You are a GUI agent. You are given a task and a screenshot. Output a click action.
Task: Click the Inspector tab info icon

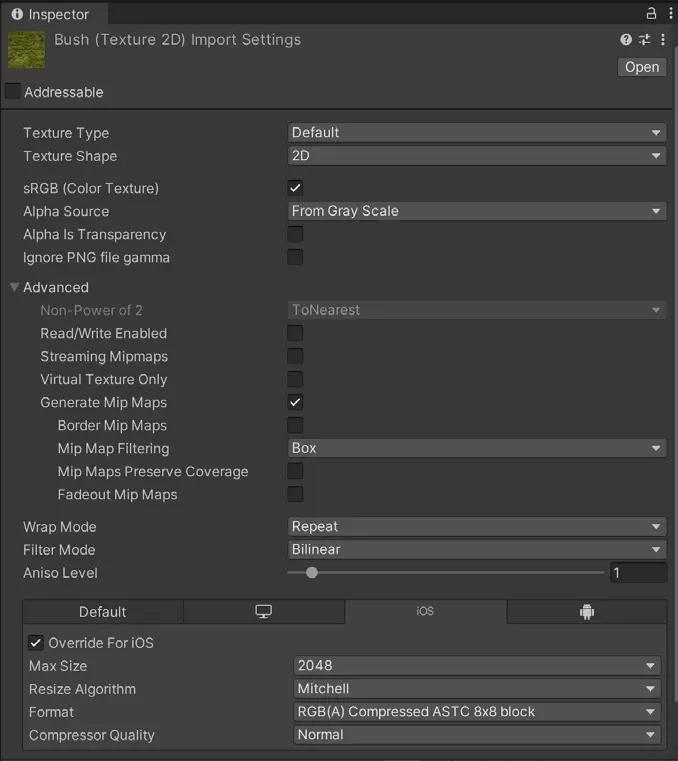tap(17, 14)
